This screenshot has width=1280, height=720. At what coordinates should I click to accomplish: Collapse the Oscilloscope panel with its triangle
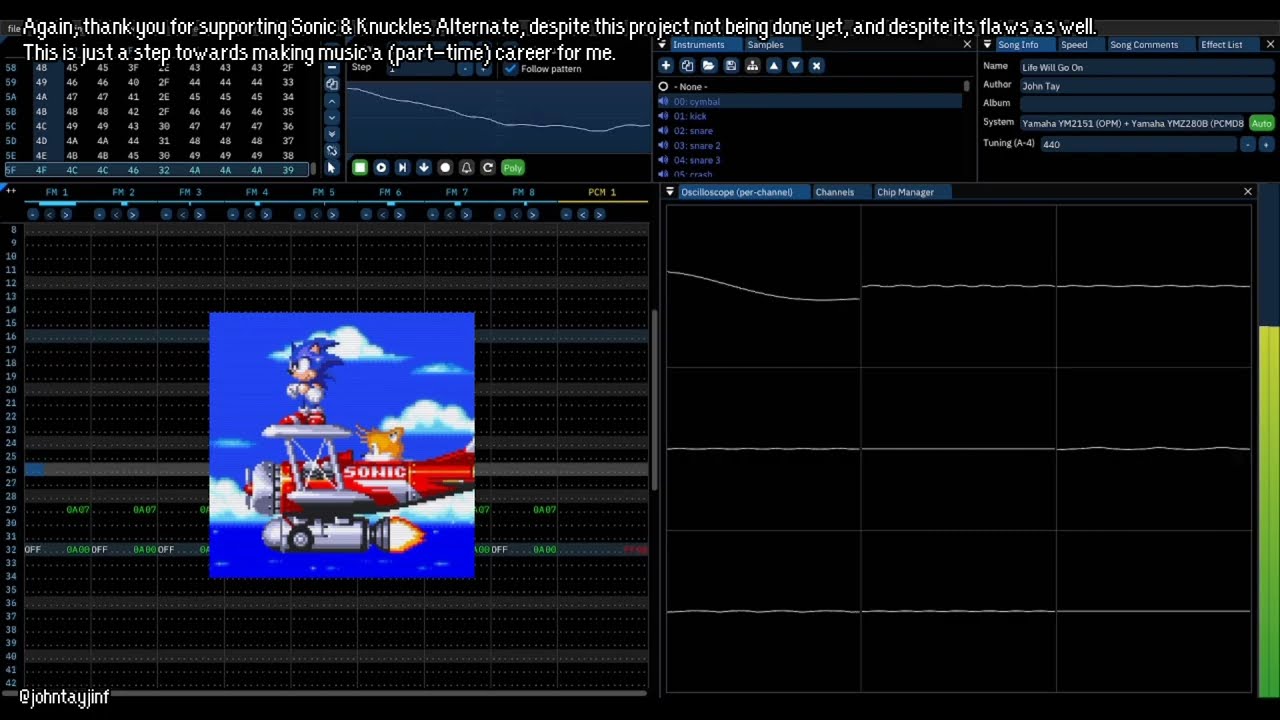[670, 192]
